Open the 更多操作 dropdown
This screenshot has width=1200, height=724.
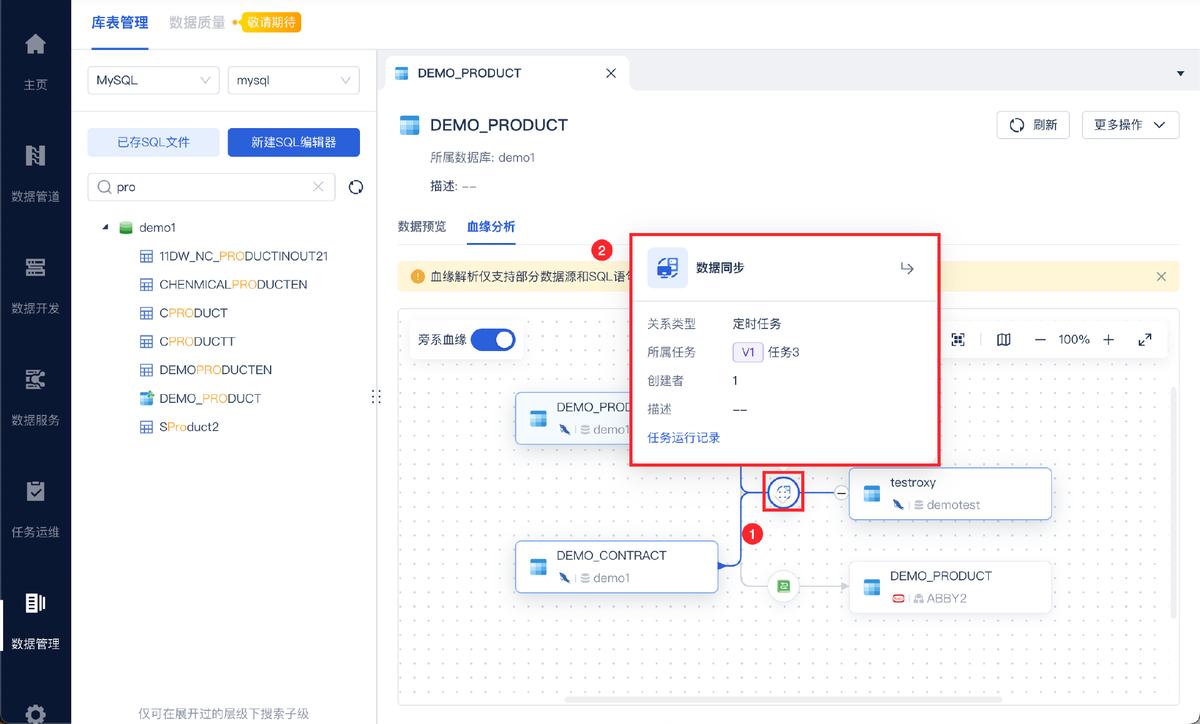(1130, 125)
